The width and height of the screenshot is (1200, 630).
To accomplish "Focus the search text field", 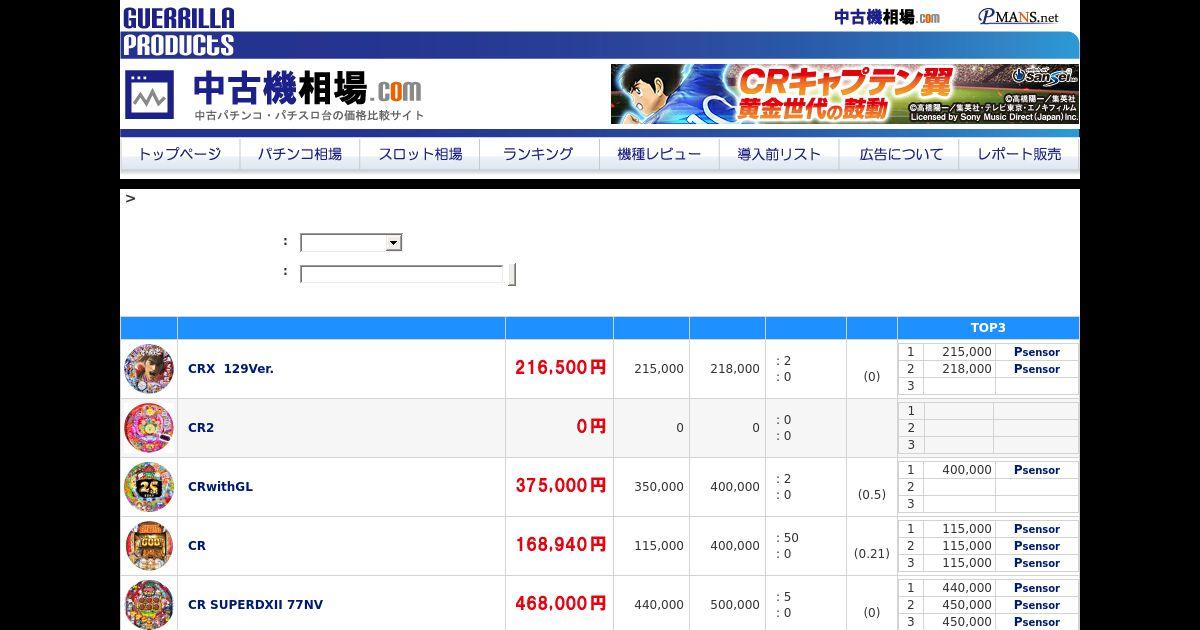I will point(402,274).
